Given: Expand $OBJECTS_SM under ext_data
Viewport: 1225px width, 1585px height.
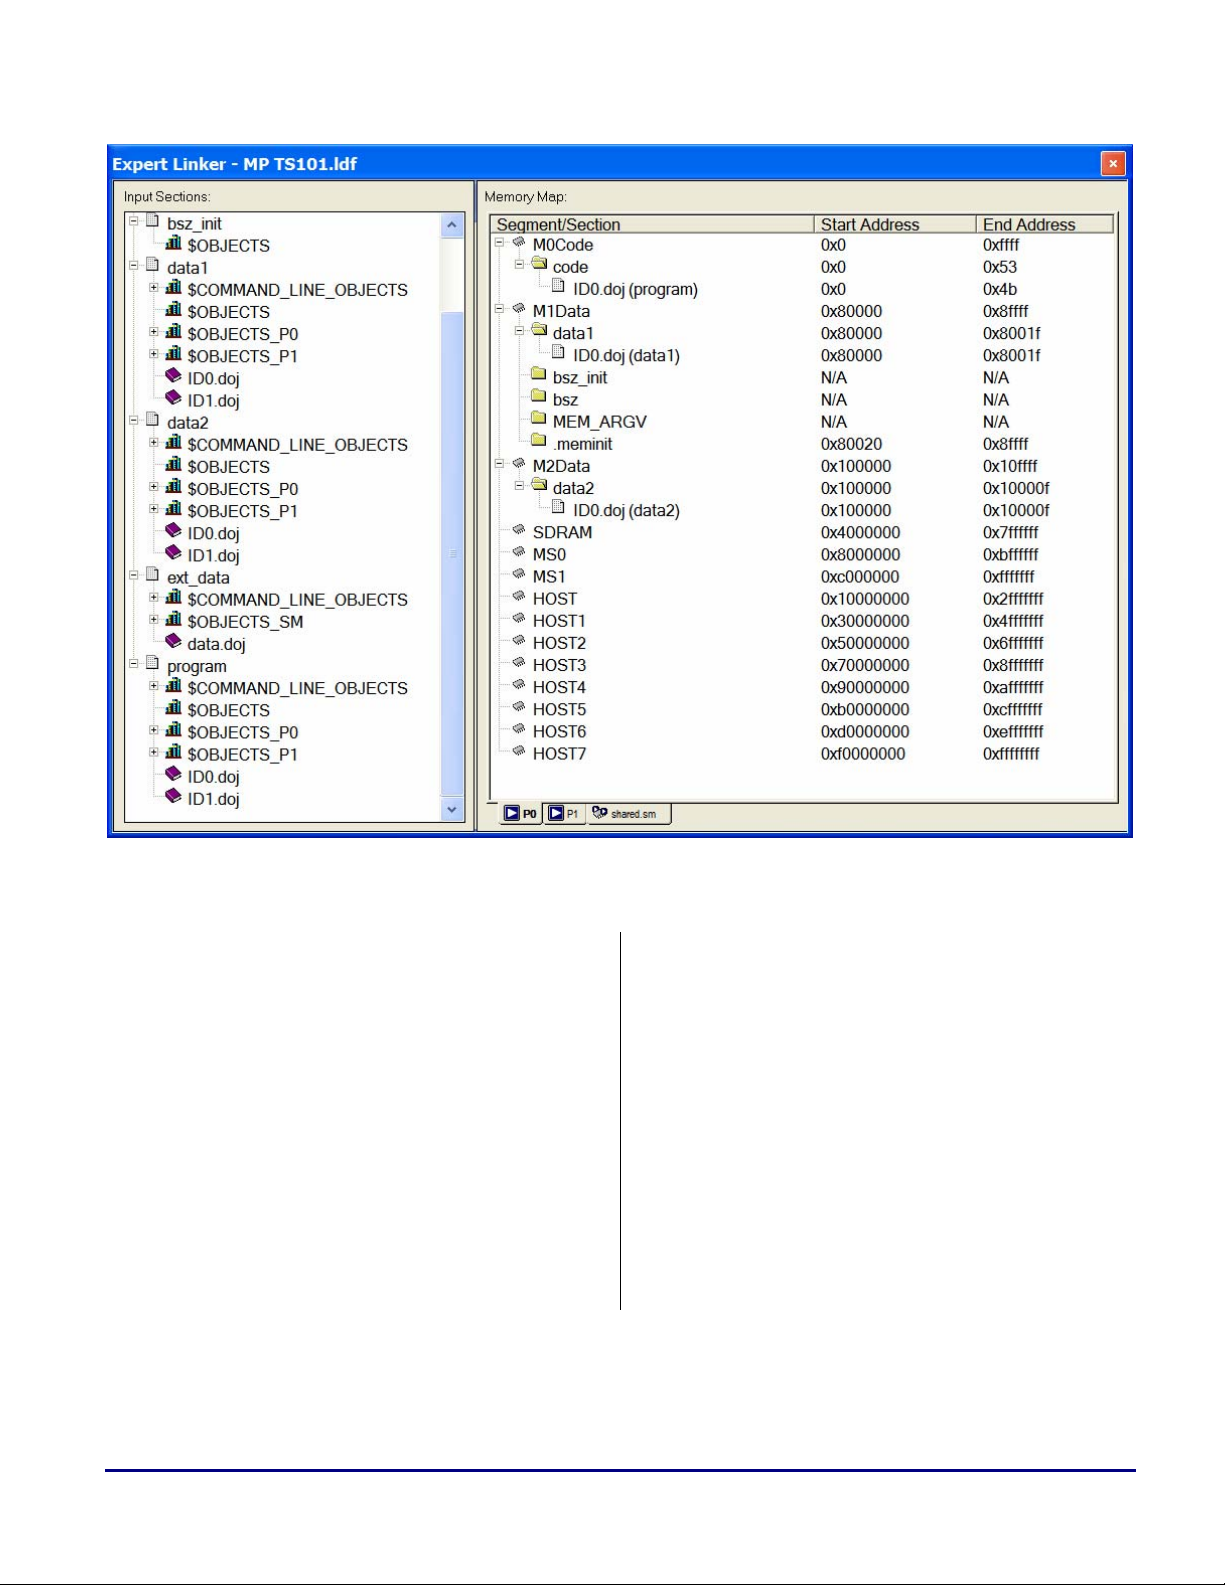Looking at the screenshot, I should click(x=154, y=620).
